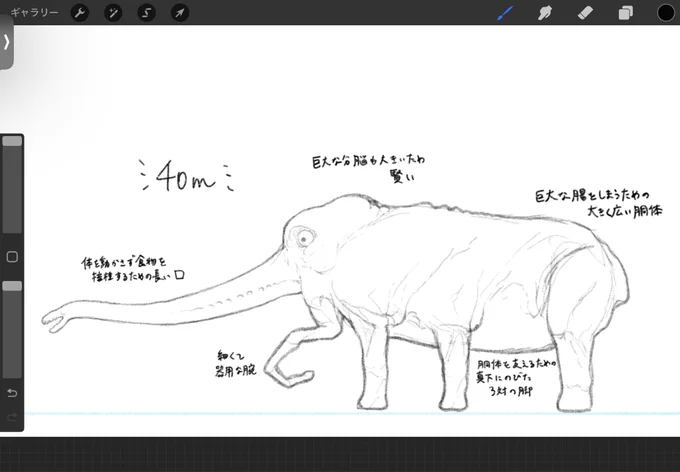The width and height of the screenshot is (680, 472).
Task: Open the Layers panel
Action: [625, 13]
